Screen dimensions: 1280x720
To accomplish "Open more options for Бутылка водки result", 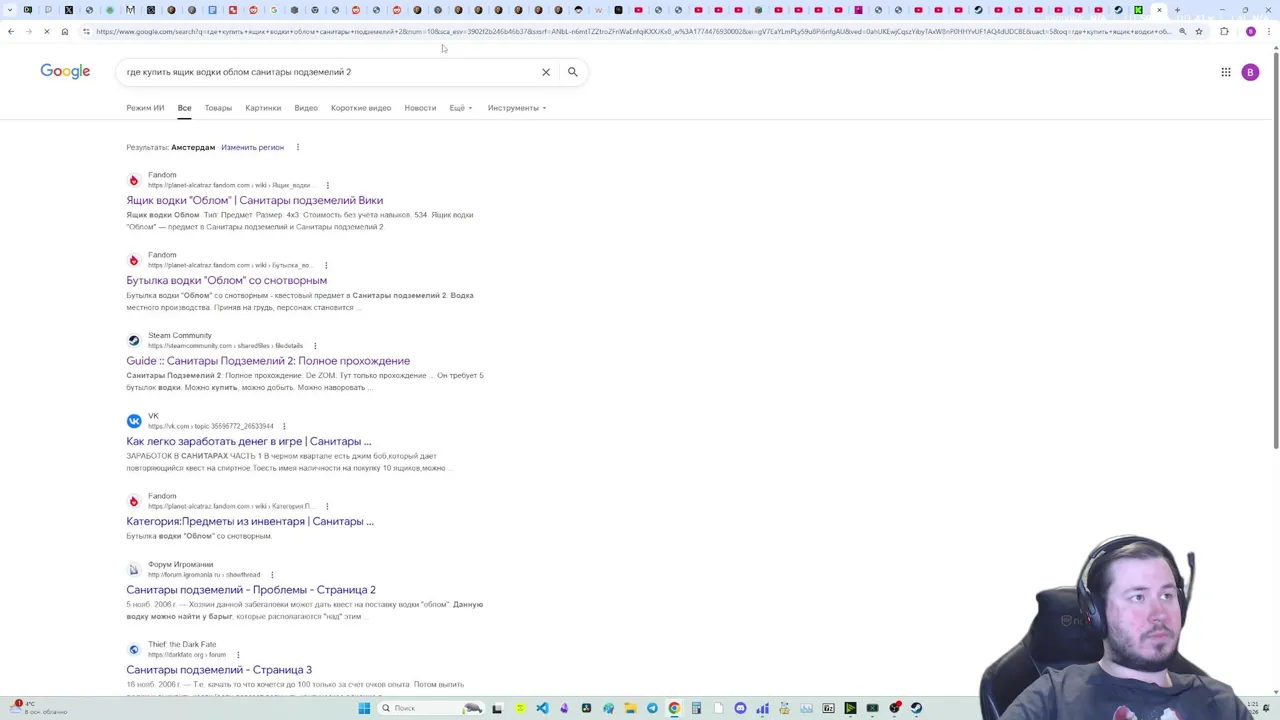I will 326,265.
